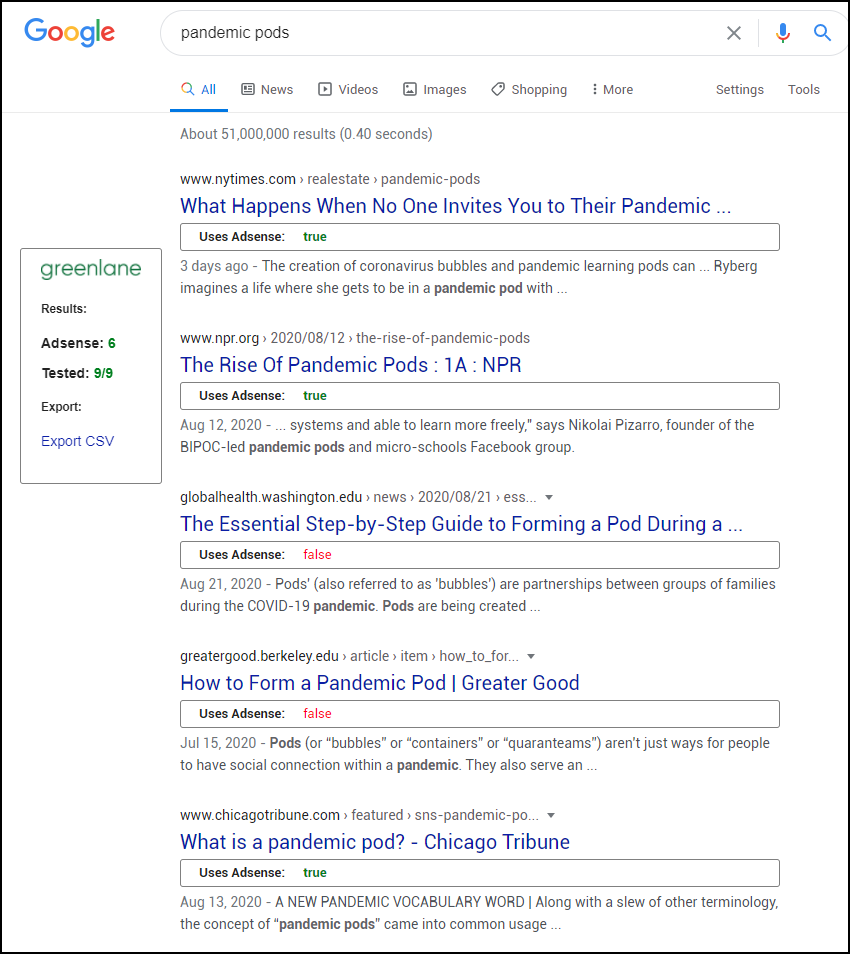Click the greenlane logo
Screen dimensions: 850x954
[91, 269]
